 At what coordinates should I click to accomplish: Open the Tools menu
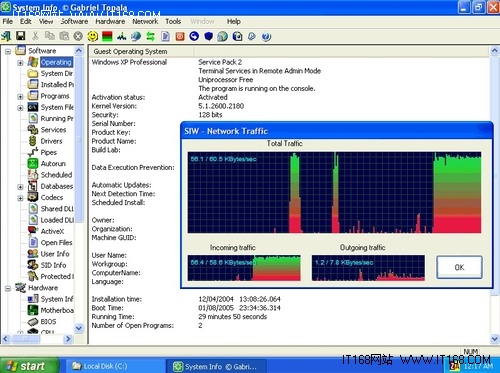[x=173, y=21]
